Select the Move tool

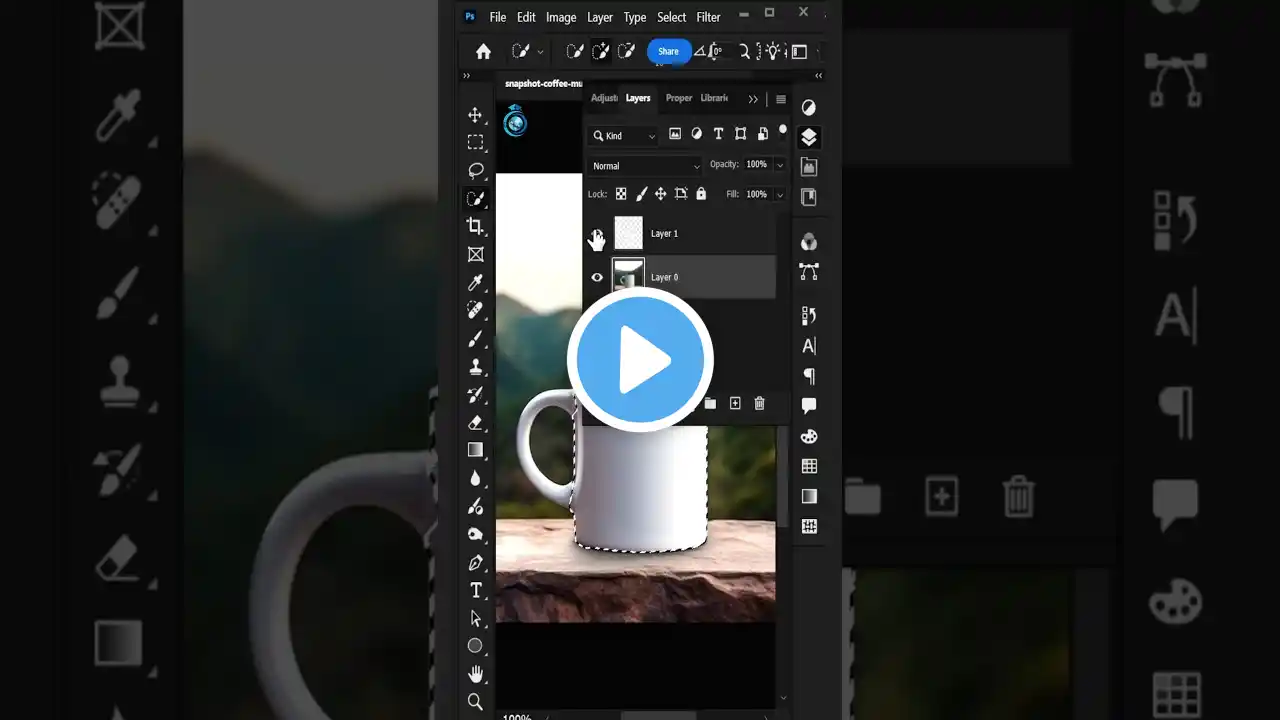(476, 115)
